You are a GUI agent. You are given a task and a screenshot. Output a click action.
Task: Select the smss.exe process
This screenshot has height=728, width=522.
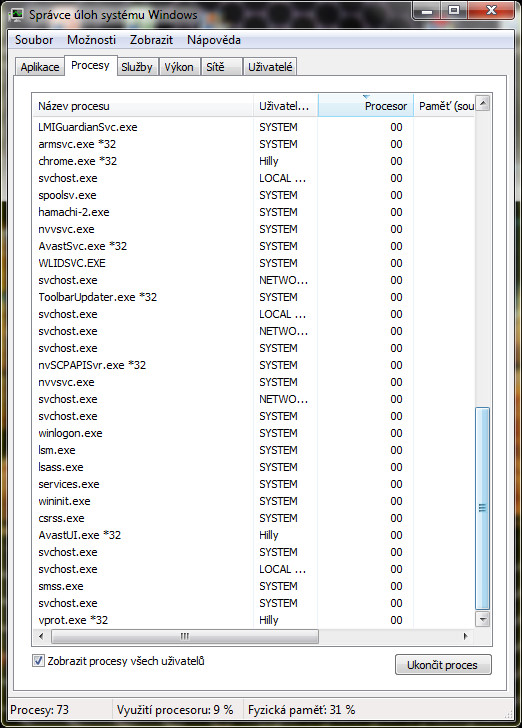point(254,586)
